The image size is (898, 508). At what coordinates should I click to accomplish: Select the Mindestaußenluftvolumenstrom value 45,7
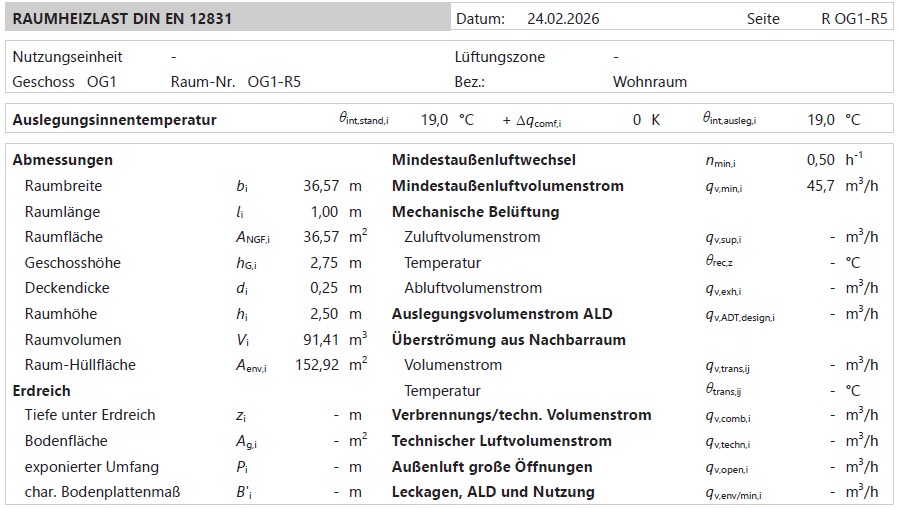[820, 186]
